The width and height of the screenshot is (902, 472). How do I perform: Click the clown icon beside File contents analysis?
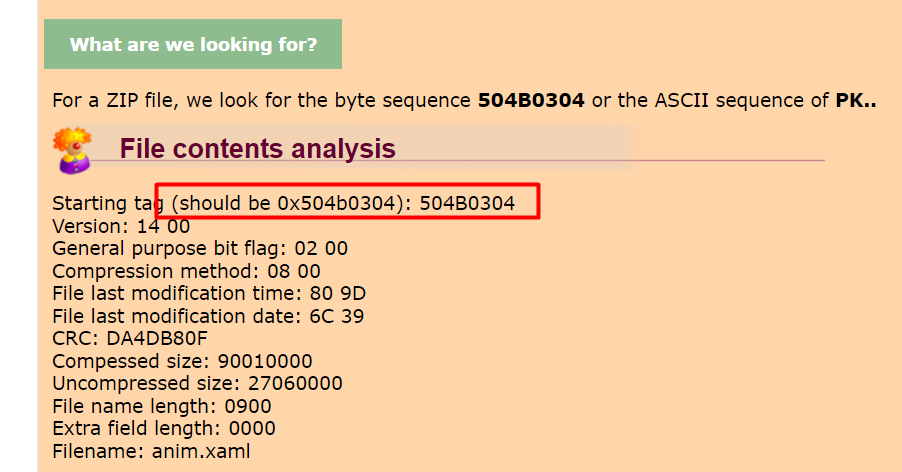(x=72, y=151)
